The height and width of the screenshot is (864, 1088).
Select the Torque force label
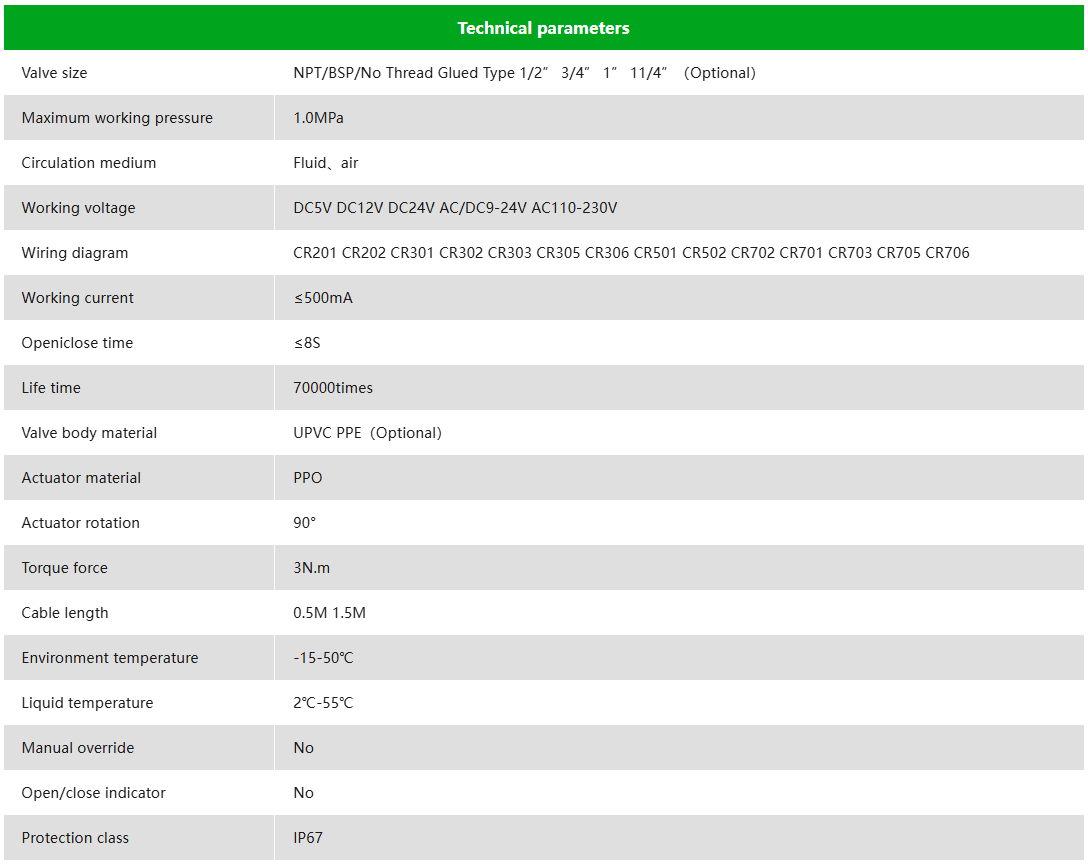pyautogui.click(x=64, y=568)
